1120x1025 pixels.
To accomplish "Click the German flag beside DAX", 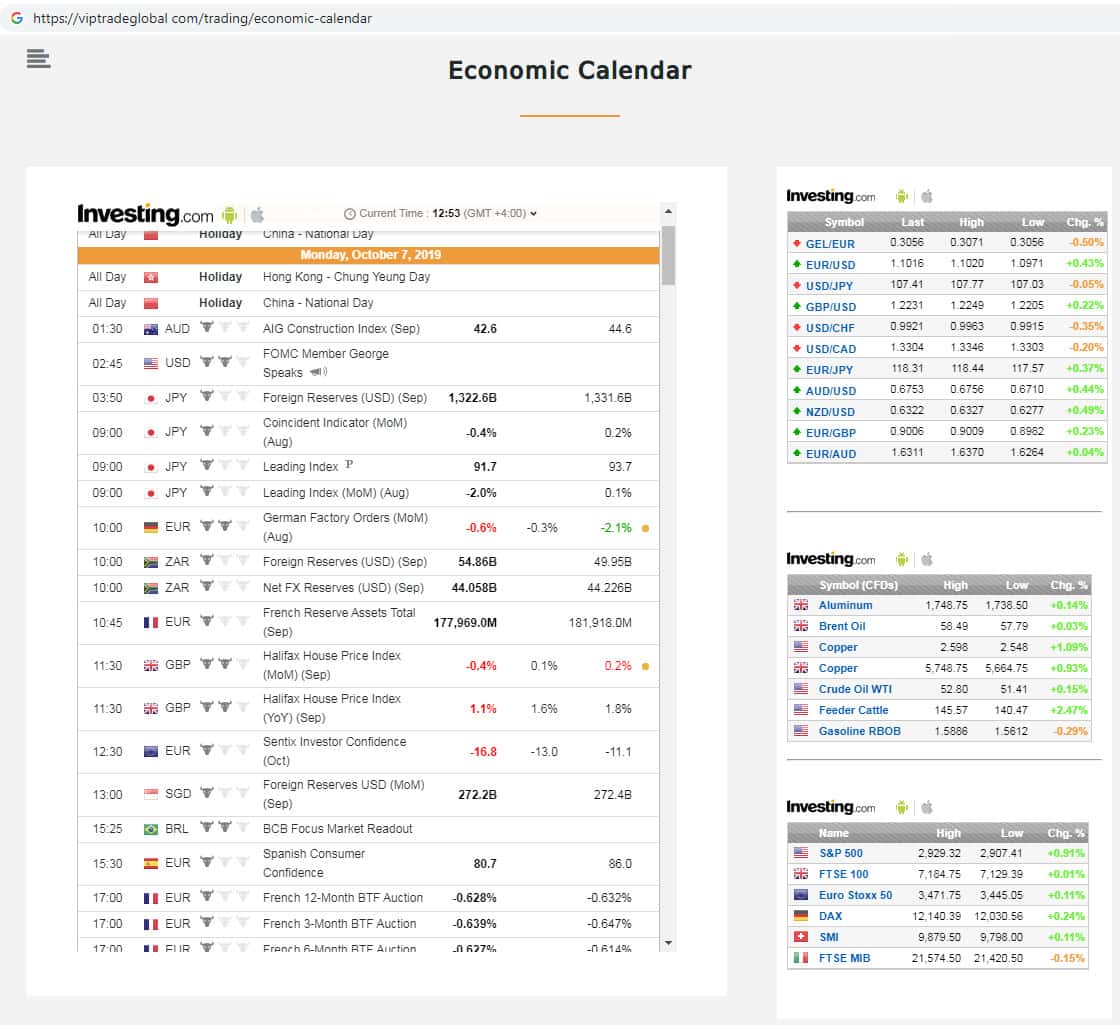I will (x=801, y=915).
